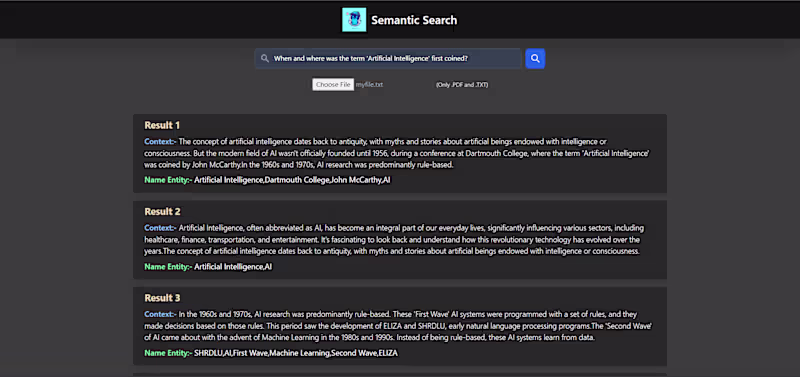This screenshot has height=377, width=800.
Task: Click the Choose File button
Action: 333,85
